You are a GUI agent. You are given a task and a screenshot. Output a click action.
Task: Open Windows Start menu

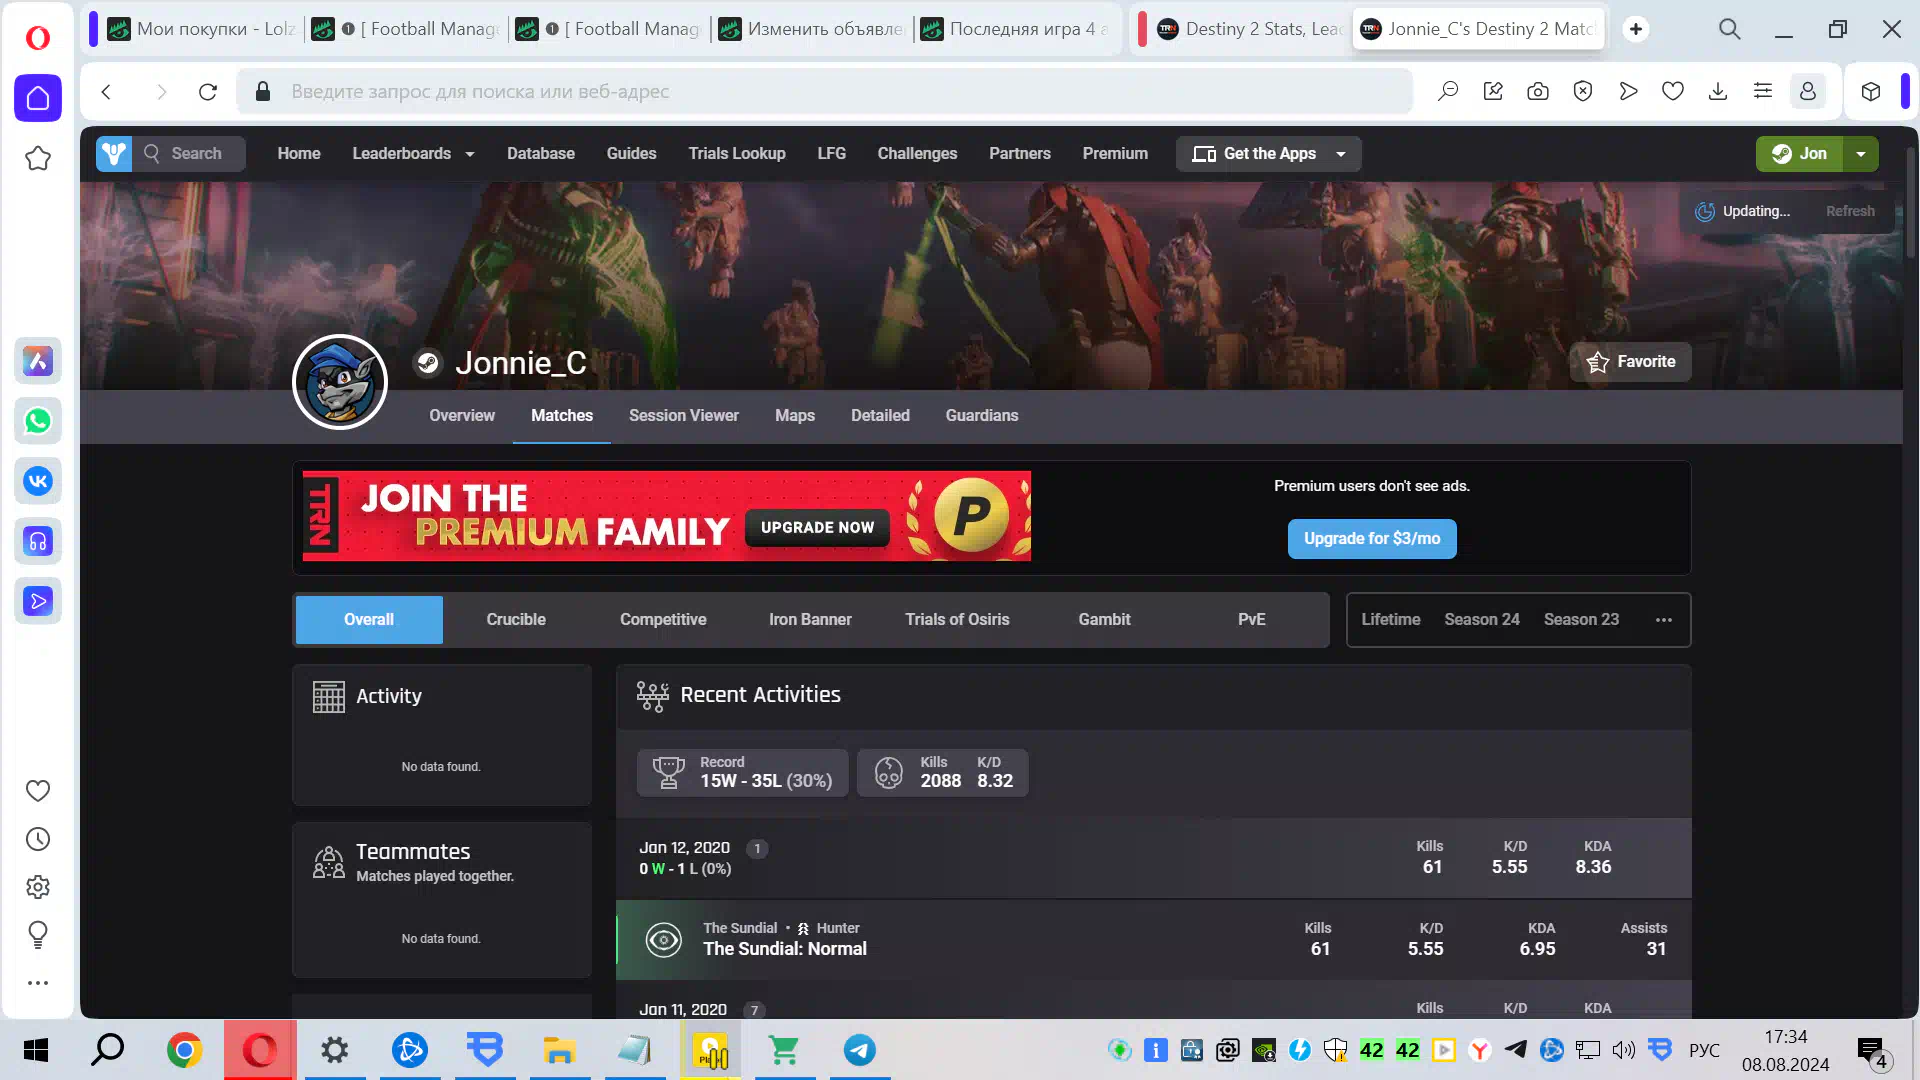[x=36, y=1050]
